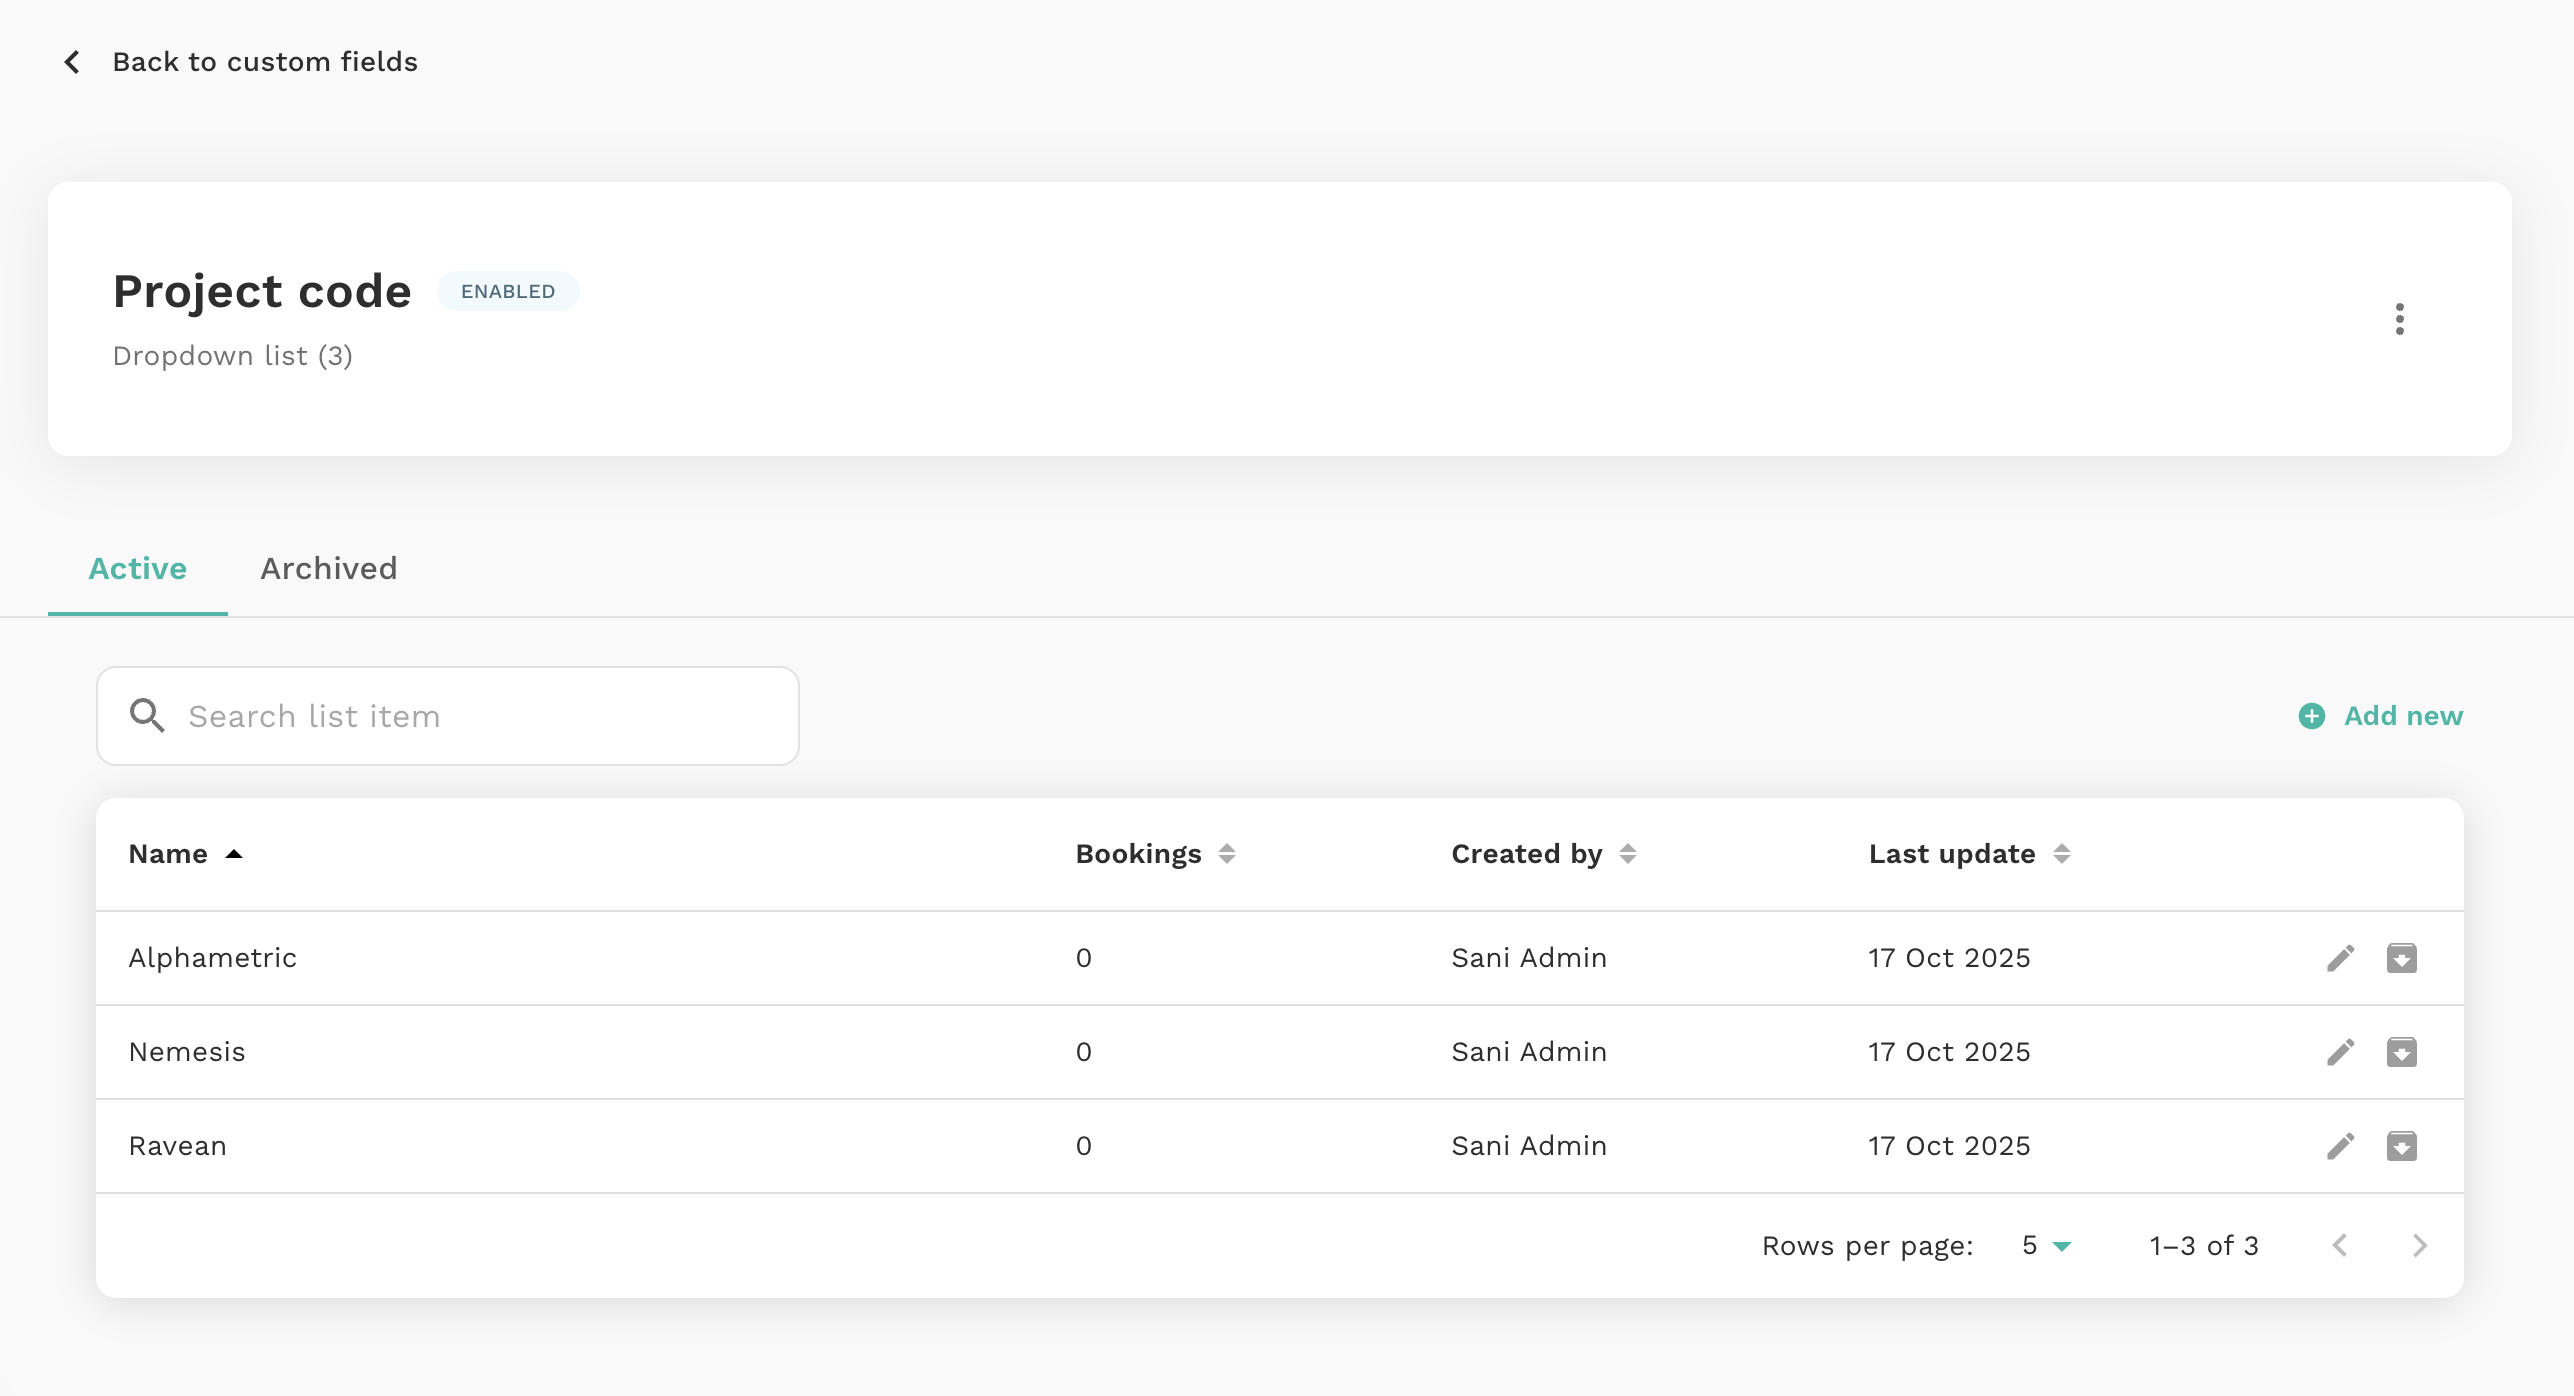Click the Rows per page label

pyautogui.click(x=1868, y=1246)
